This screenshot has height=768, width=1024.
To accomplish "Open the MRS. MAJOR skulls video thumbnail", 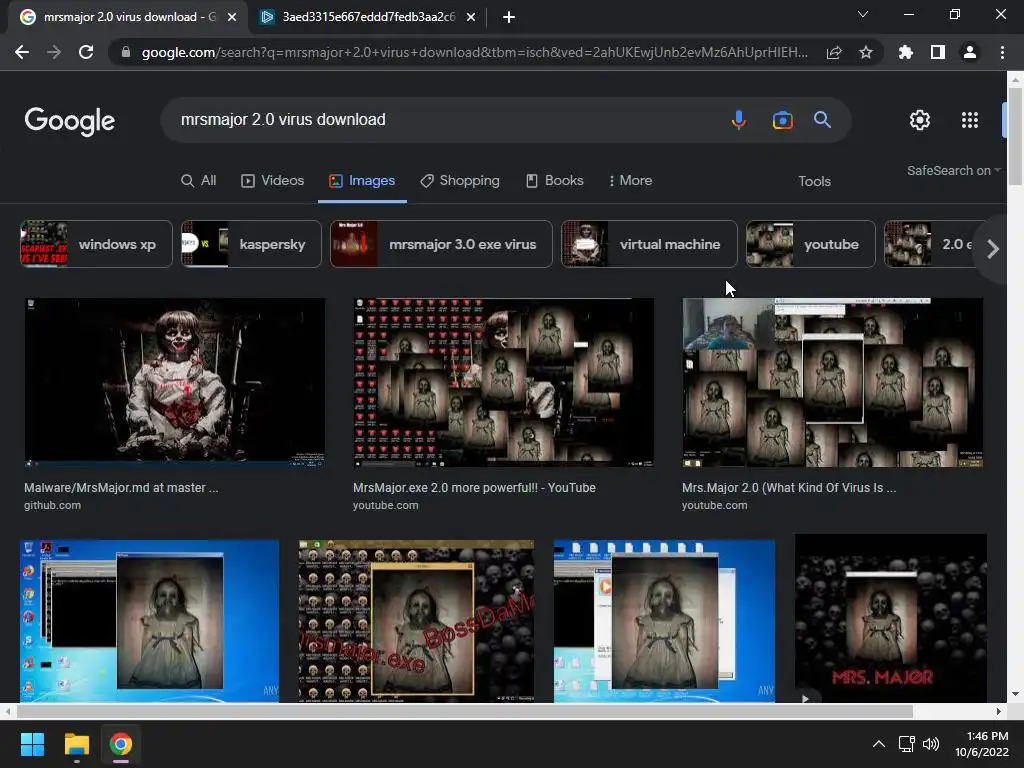I will click(891, 618).
